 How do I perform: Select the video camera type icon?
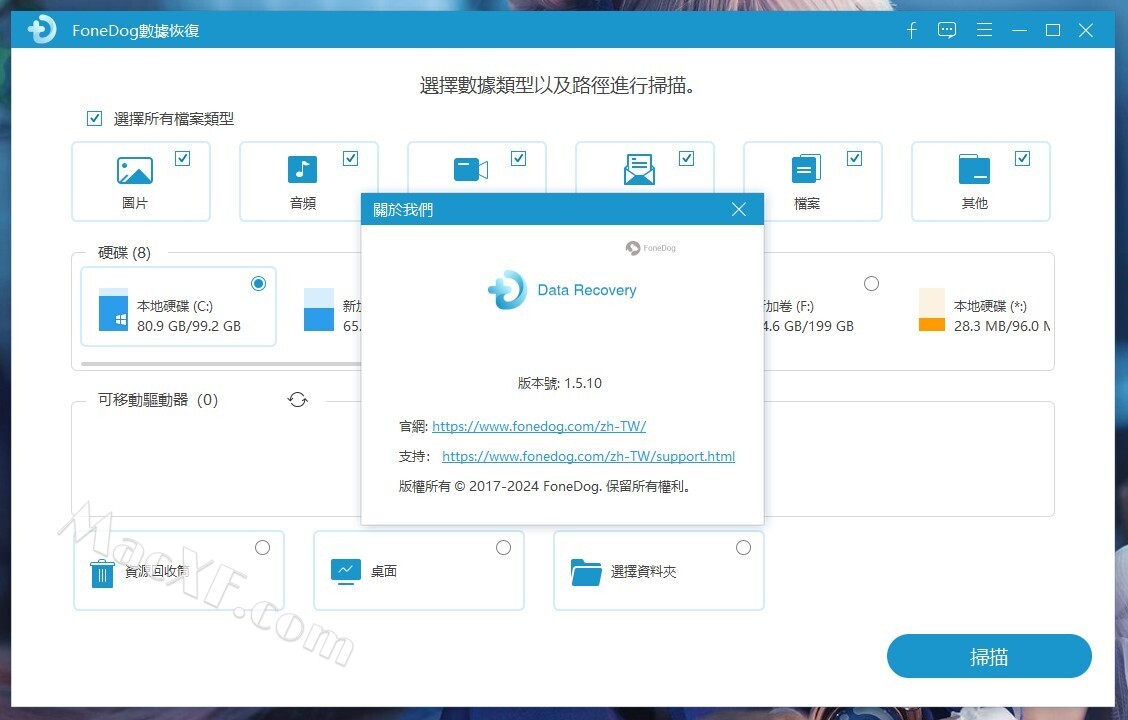[x=471, y=170]
